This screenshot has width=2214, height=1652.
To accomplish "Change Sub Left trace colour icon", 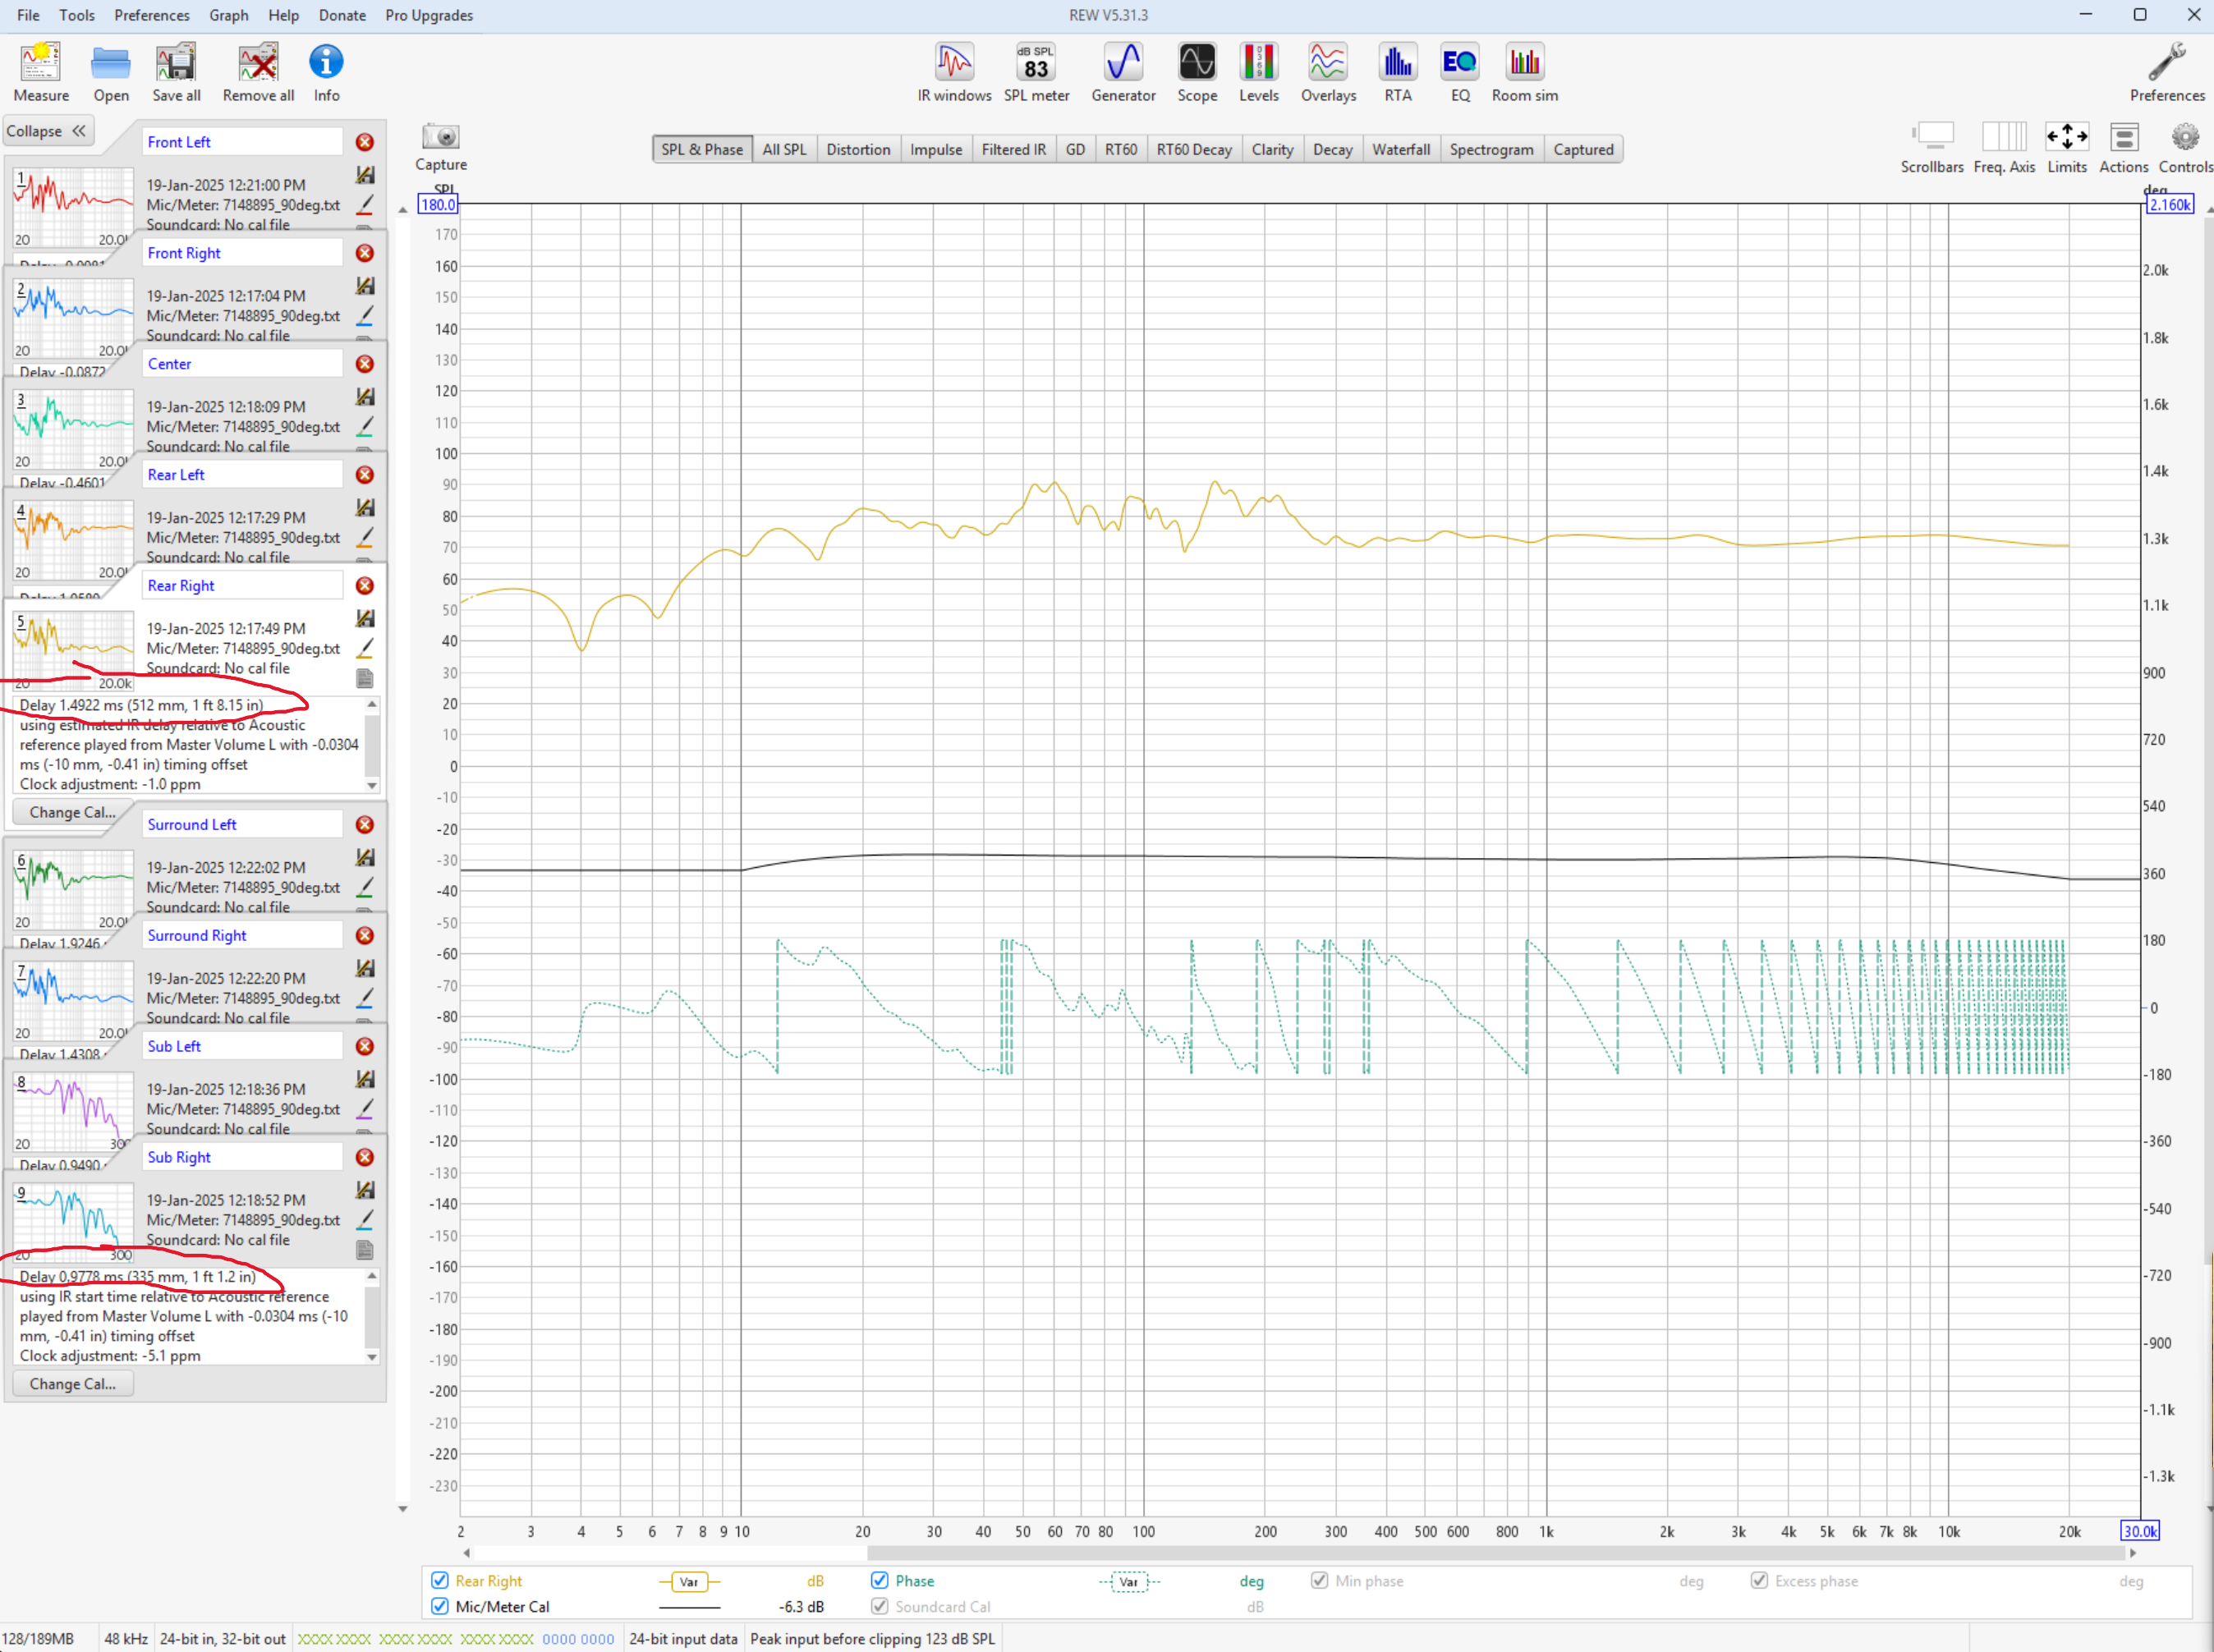I will pos(365,1109).
